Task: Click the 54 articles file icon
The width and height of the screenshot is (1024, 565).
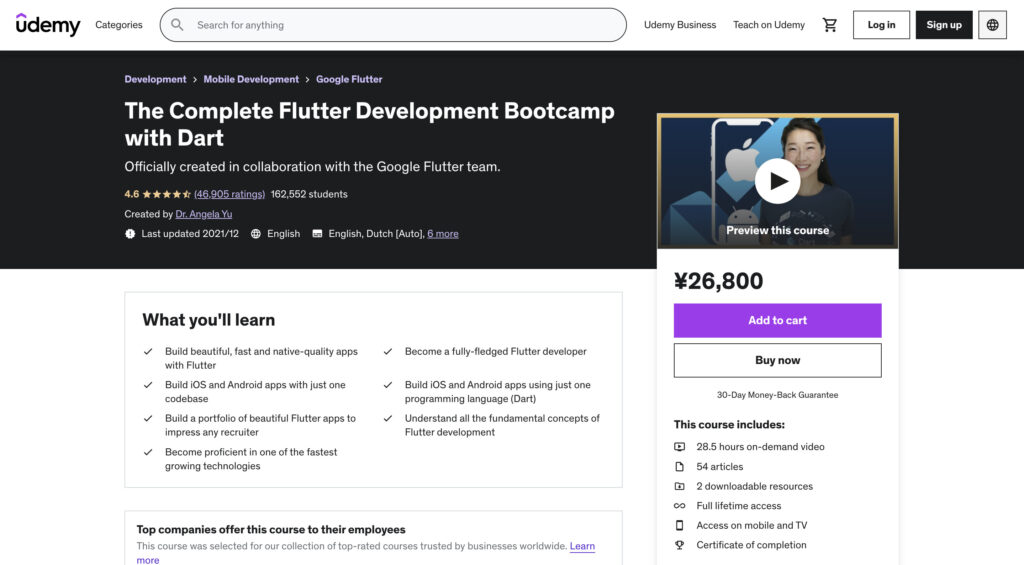Action: click(x=680, y=466)
